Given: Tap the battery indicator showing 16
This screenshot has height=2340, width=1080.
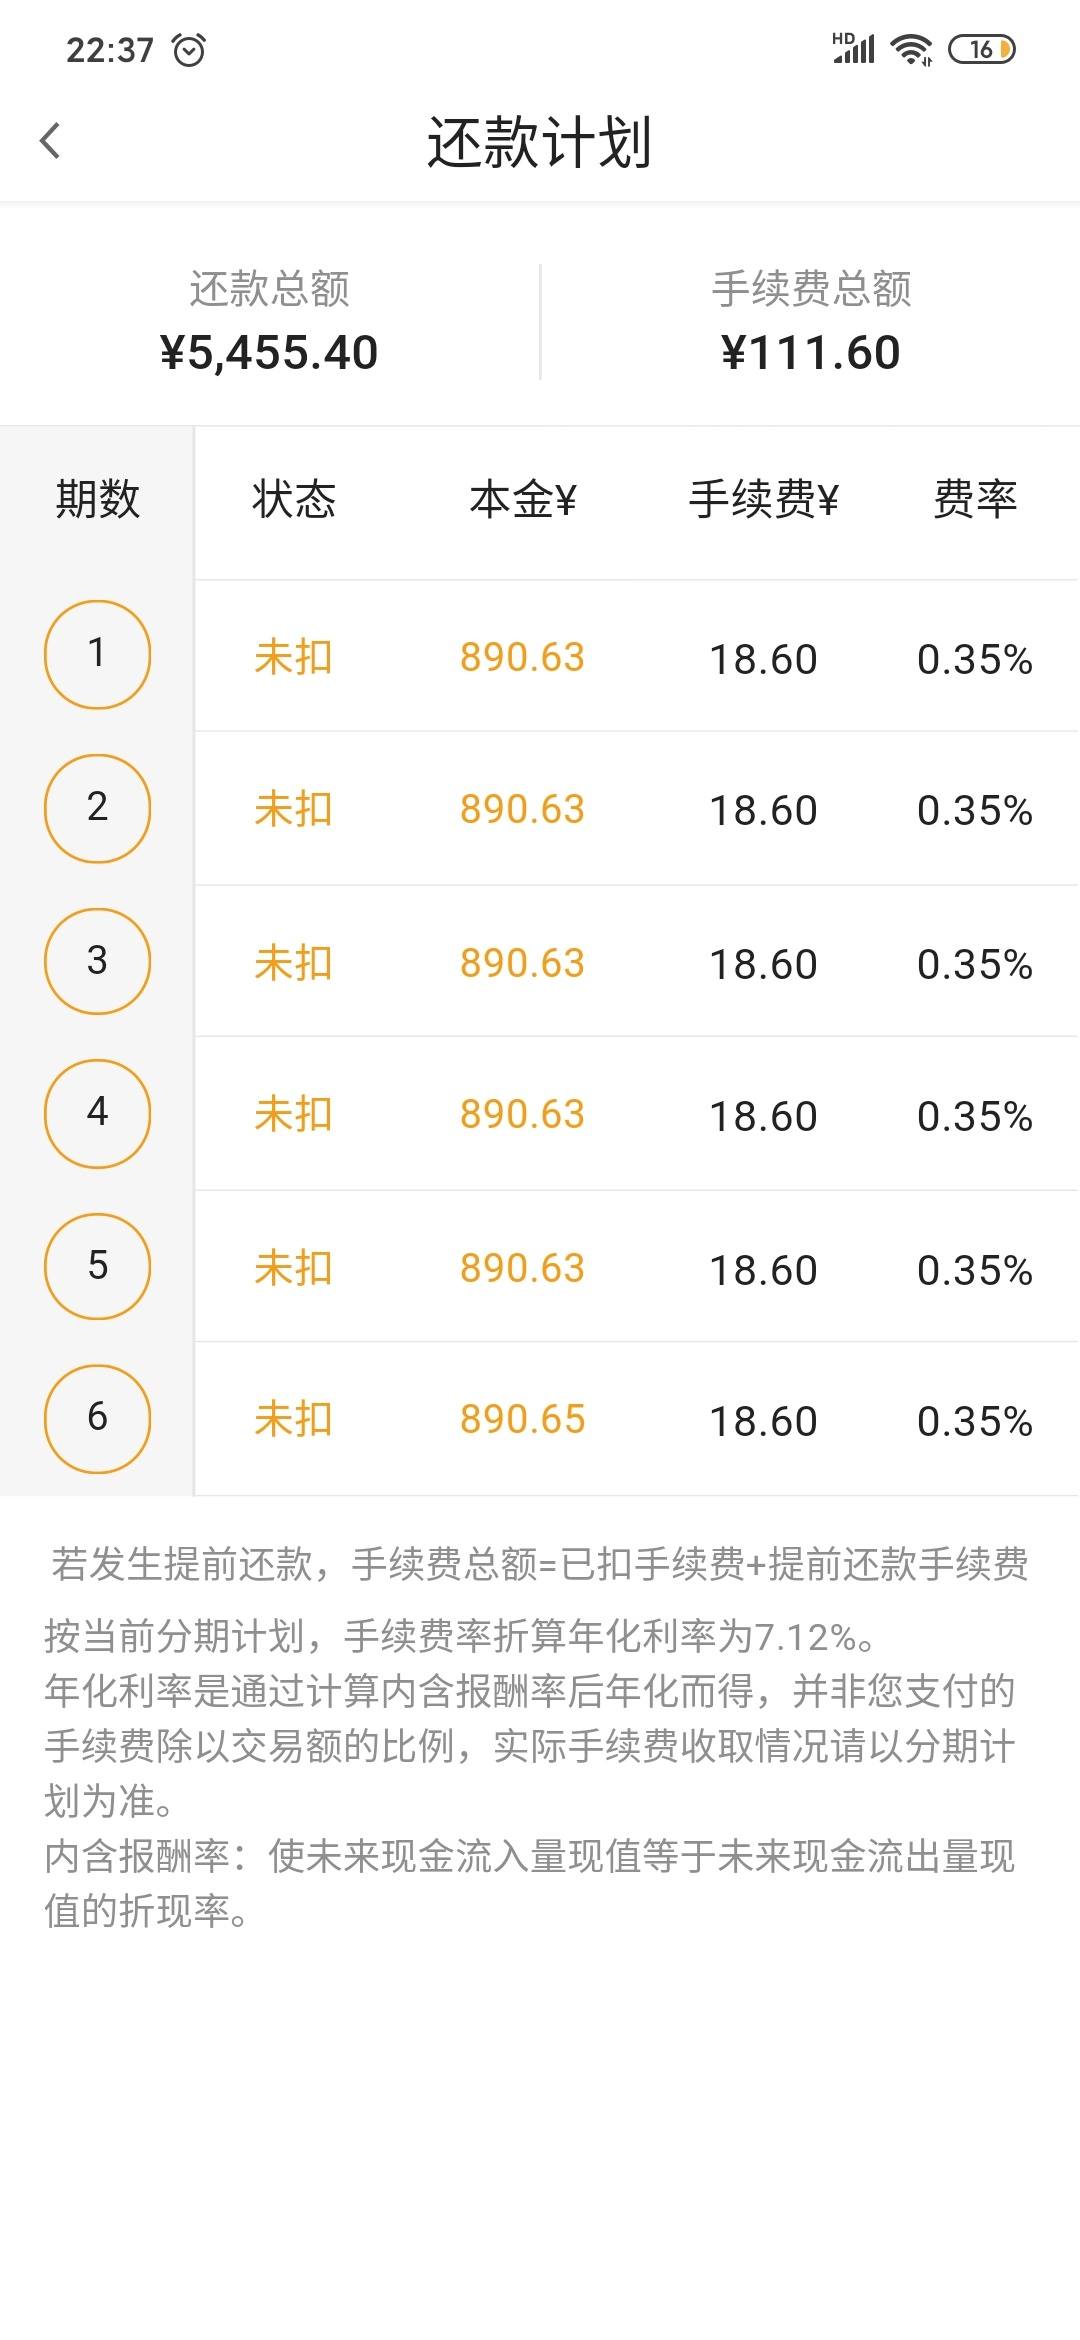Looking at the screenshot, I should [982, 49].
